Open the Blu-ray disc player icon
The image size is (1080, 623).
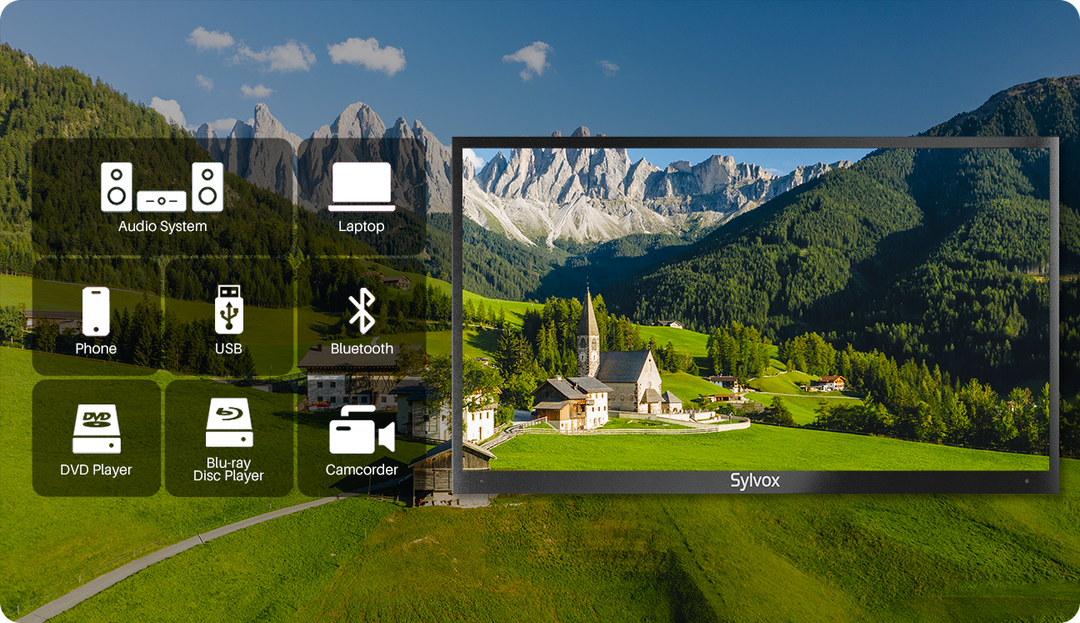229,424
